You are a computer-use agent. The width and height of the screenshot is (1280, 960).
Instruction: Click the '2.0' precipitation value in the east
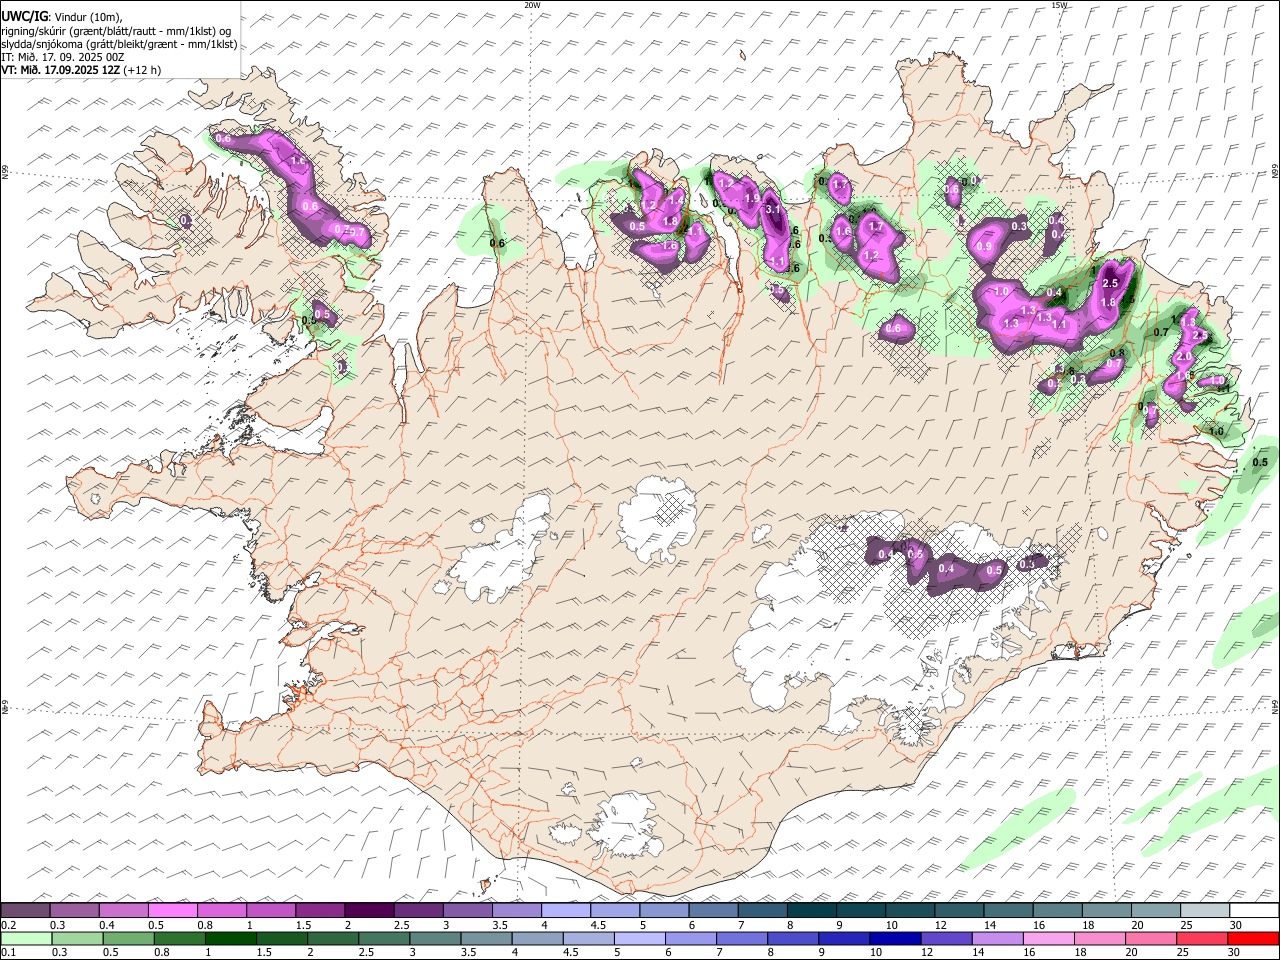click(x=1184, y=357)
